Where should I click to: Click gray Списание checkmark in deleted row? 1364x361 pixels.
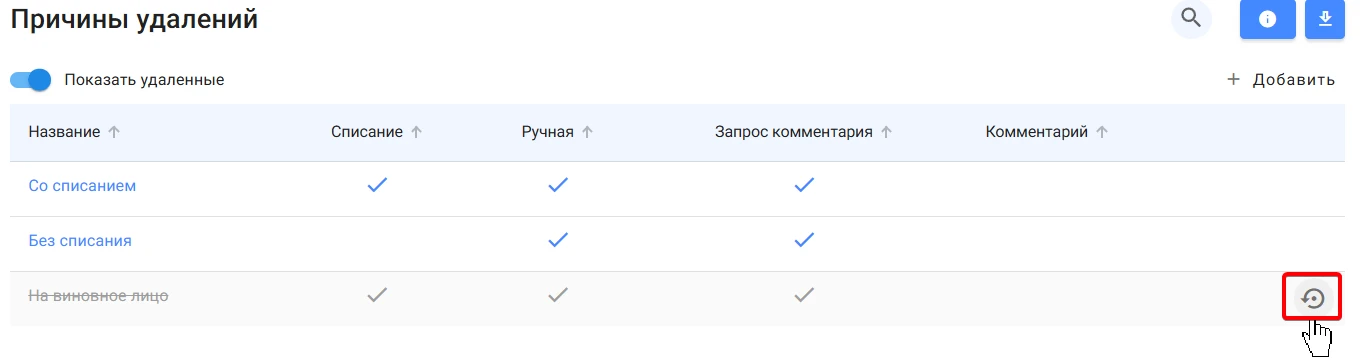(377, 295)
